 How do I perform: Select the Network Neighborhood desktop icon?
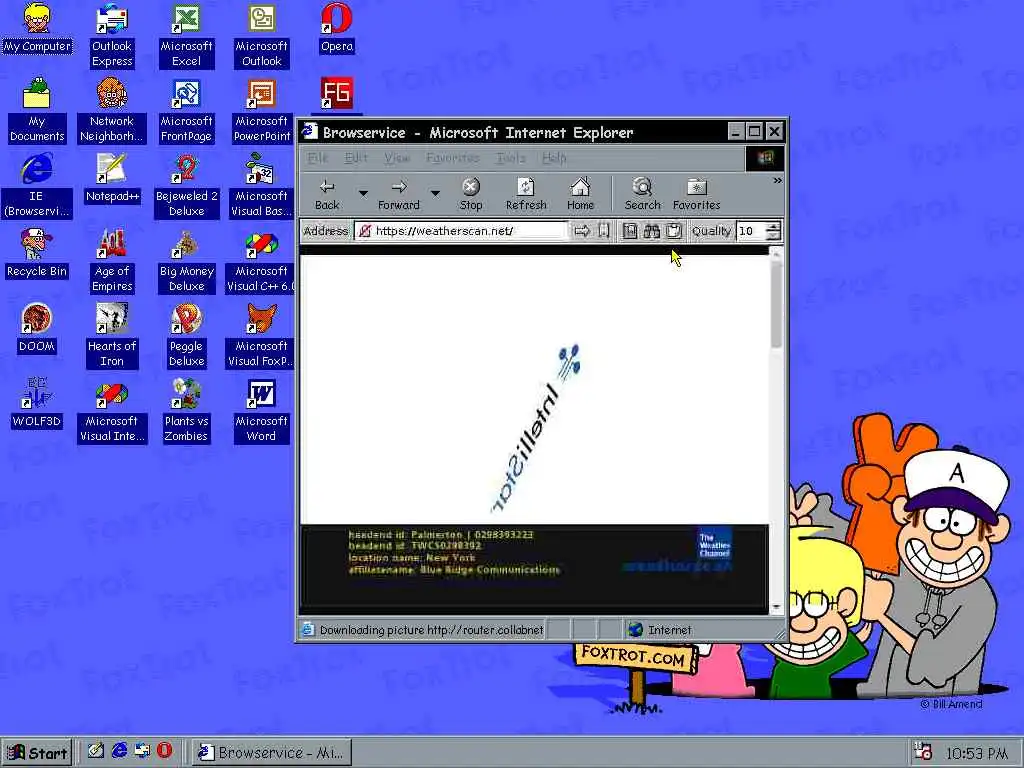(x=112, y=111)
